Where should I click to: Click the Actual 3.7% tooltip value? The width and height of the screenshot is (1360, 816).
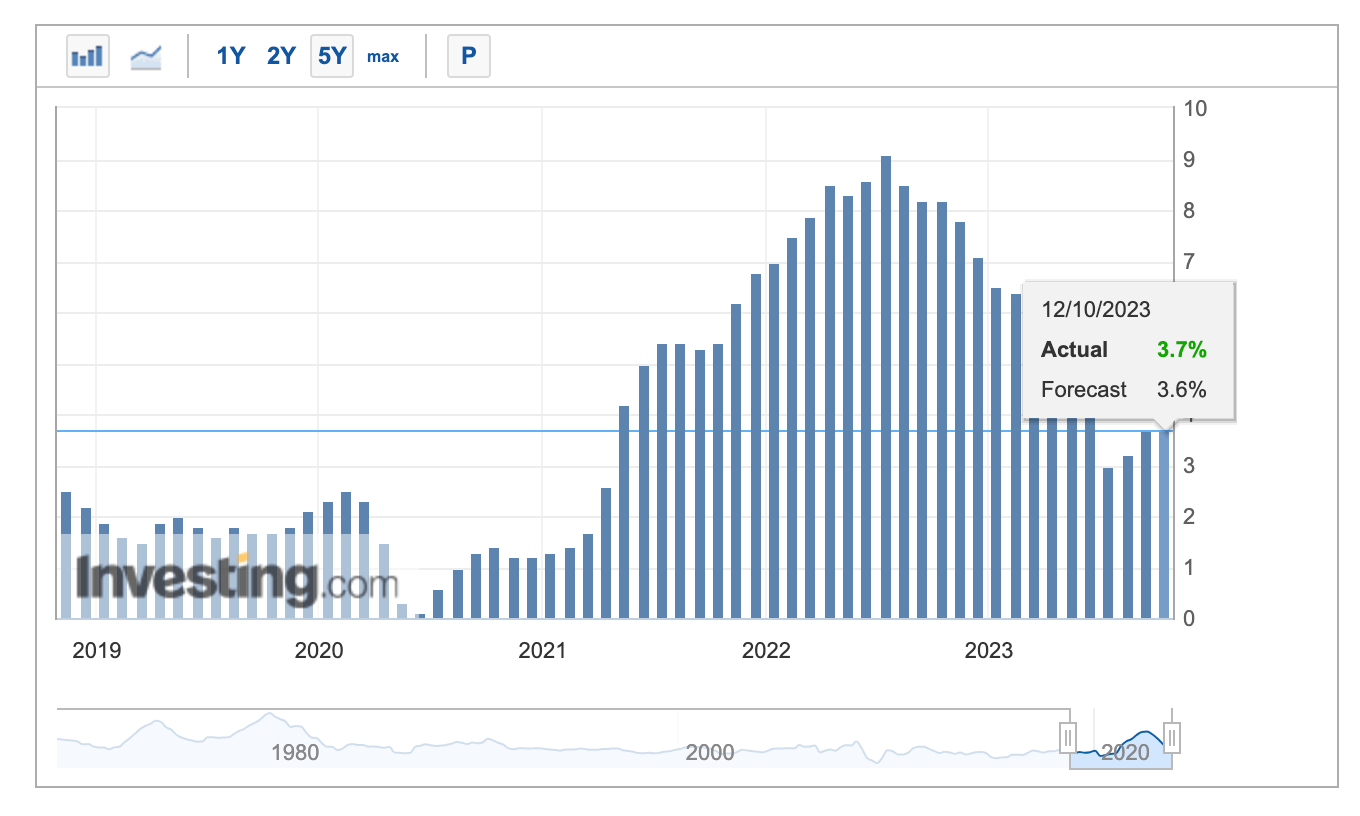(1182, 350)
